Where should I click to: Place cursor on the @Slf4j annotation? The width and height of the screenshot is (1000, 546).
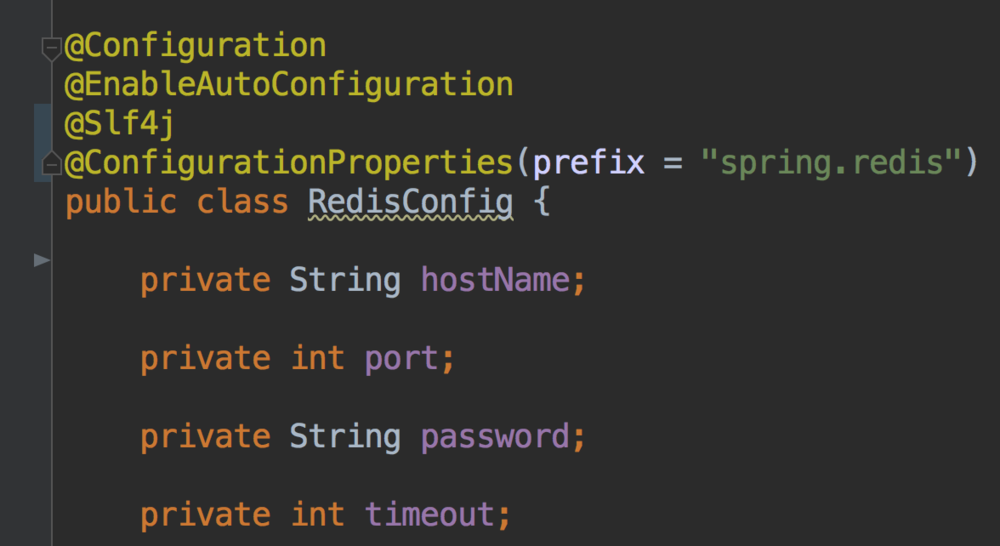(x=121, y=124)
